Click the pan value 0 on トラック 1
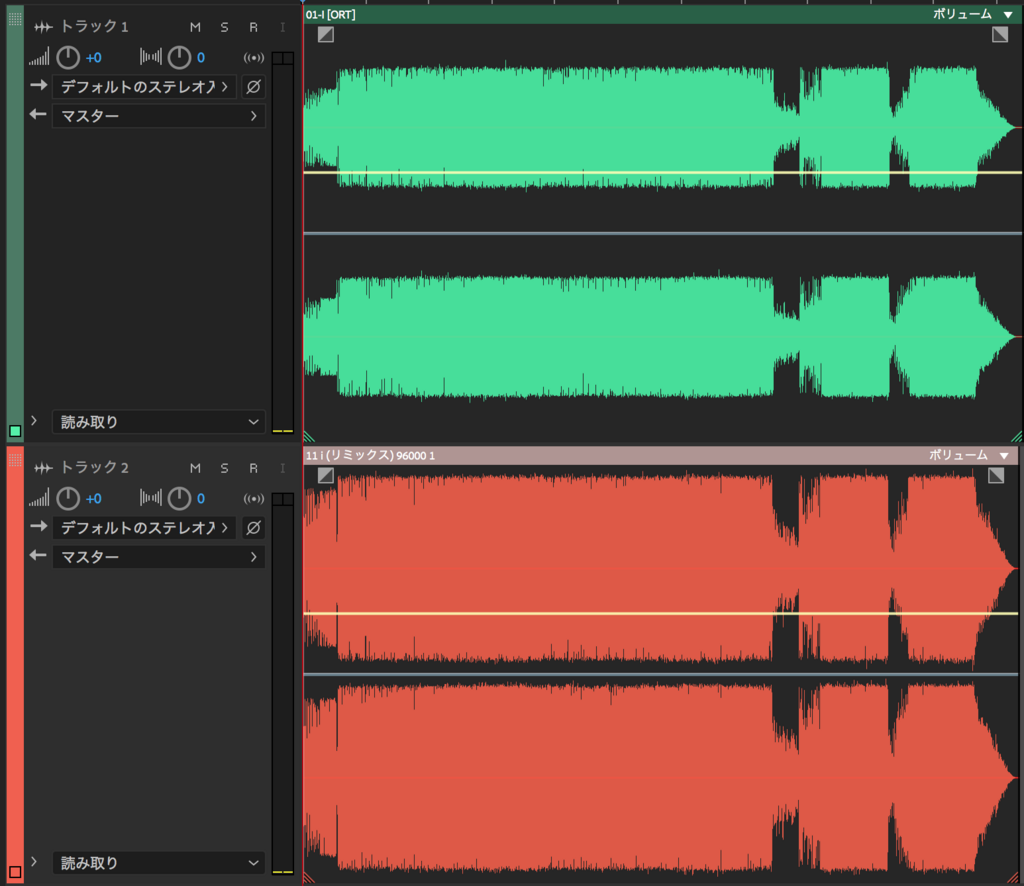 pyautogui.click(x=200, y=57)
